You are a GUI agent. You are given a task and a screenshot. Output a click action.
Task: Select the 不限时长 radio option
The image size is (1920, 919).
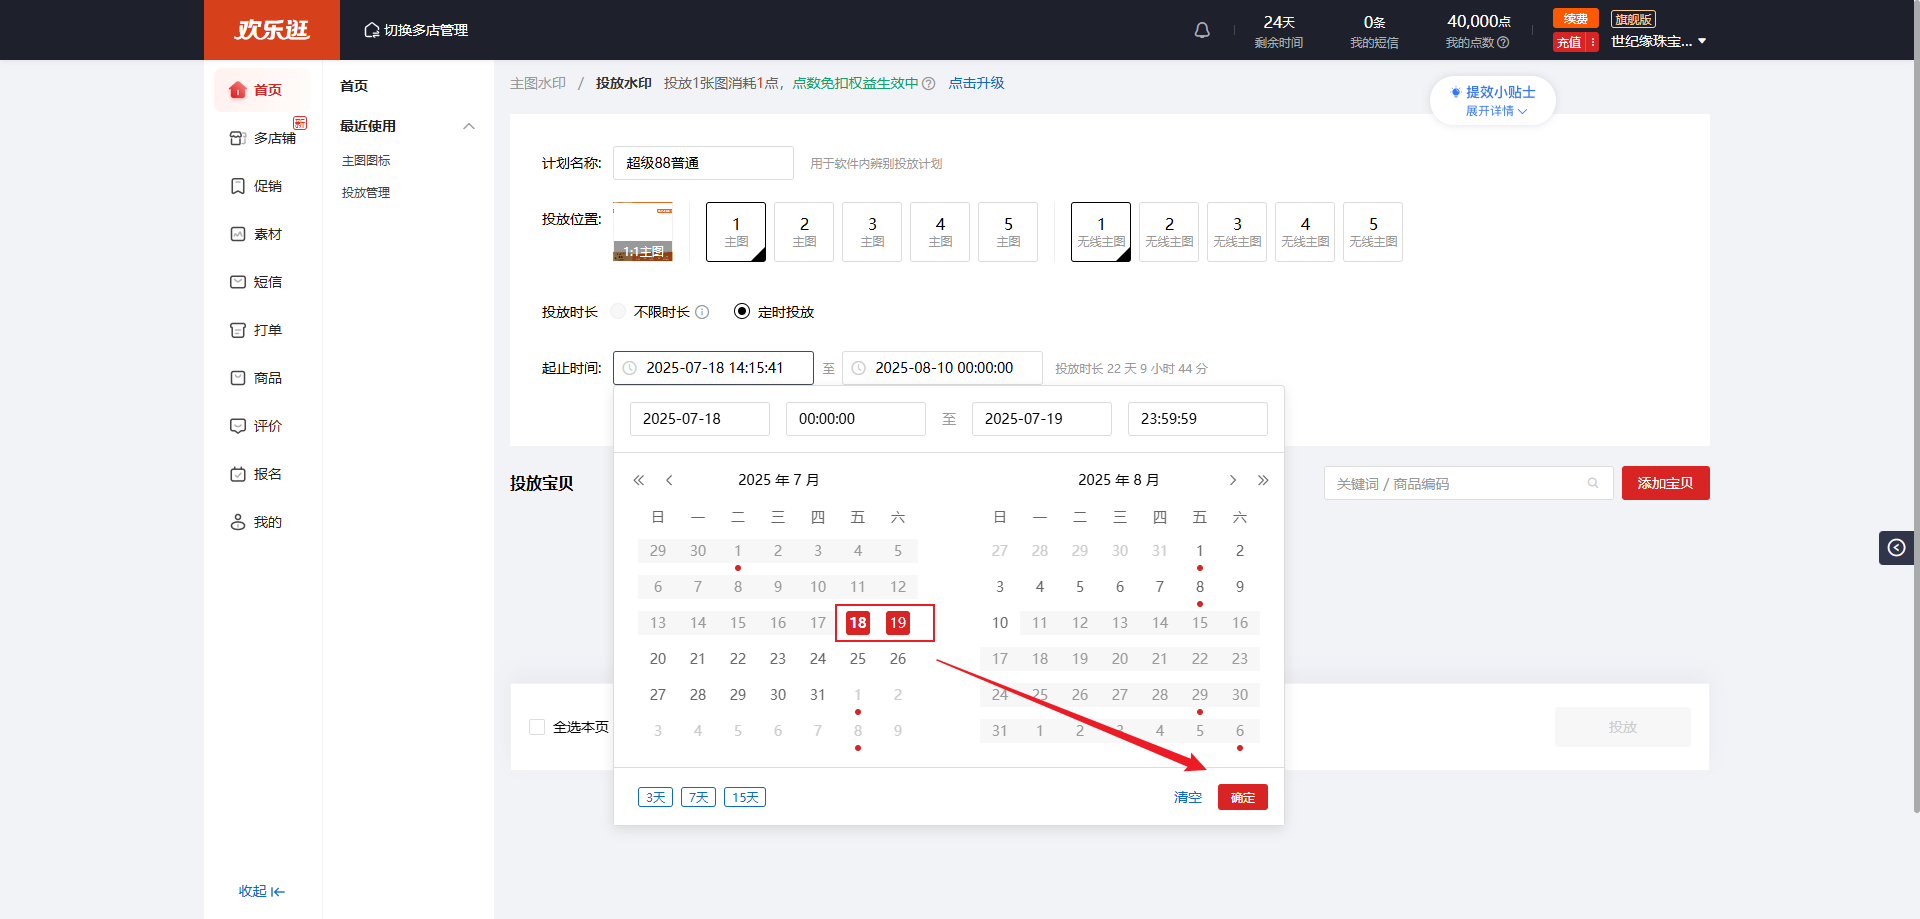coord(619,312)
